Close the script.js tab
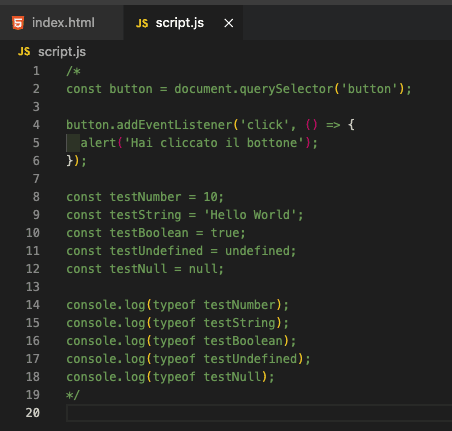Image resolution: width=452 pixels, height=431 pixels. [x=229, y=23]
